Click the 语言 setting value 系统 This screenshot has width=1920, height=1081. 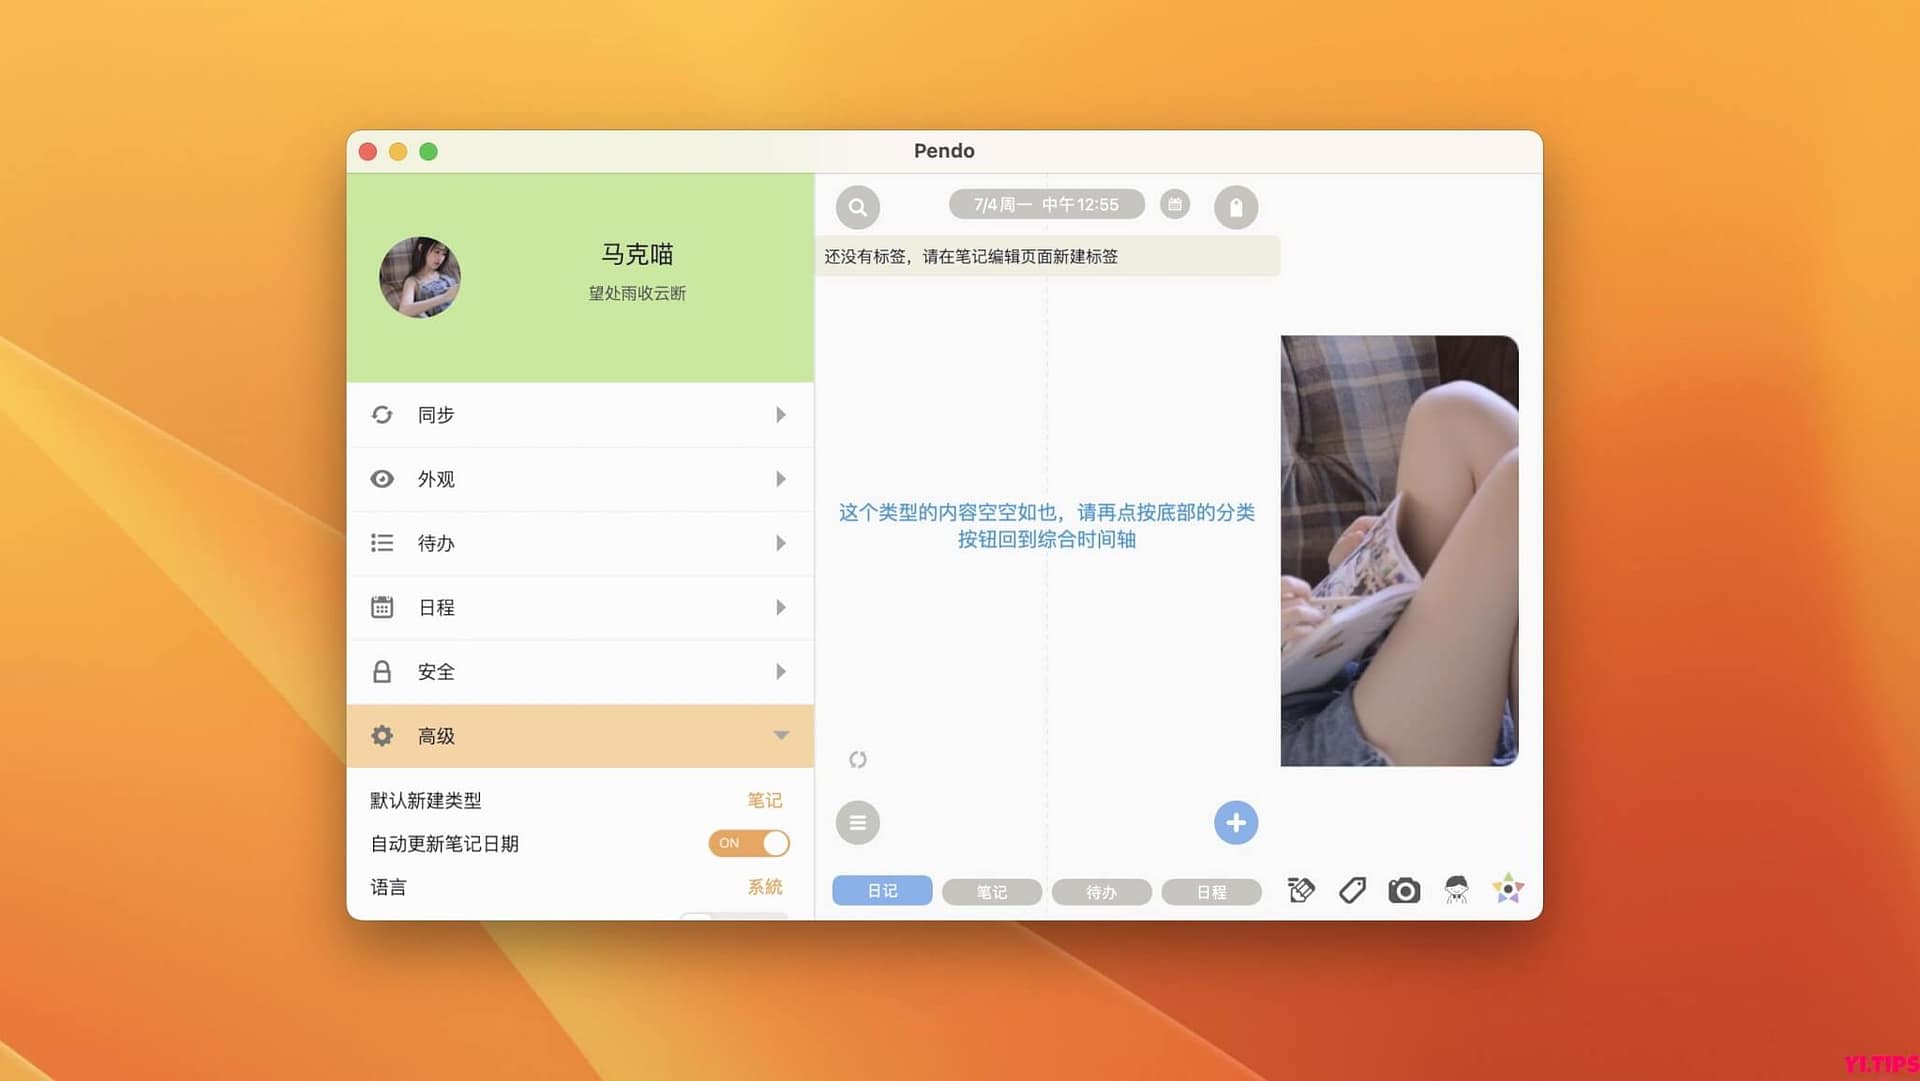[765, 887]
